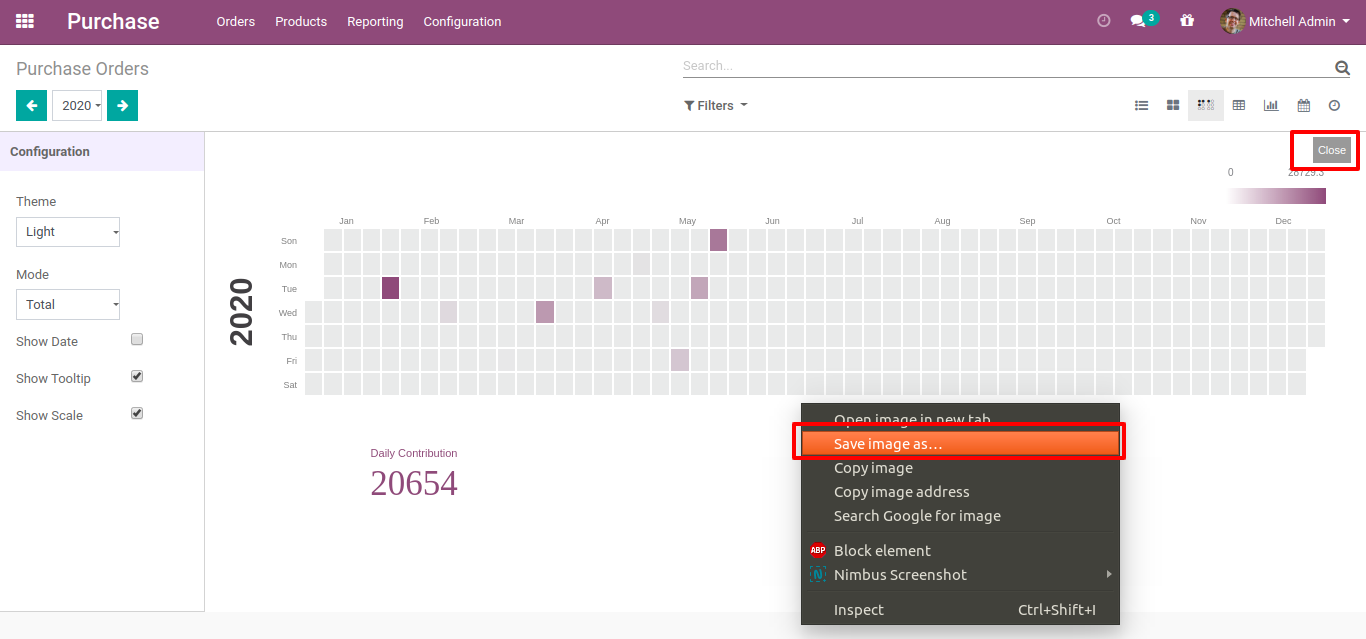
Task: Click the gift icon in header
Action: [1187, 21]
